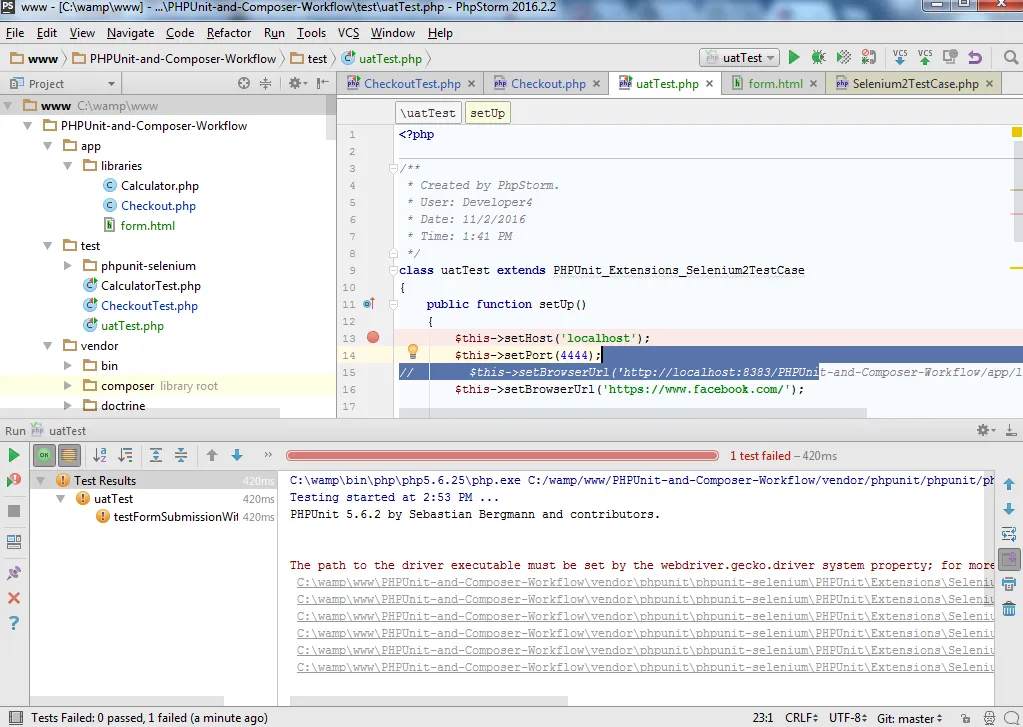1023x727 pixels.
Task: Click the Debug uatTest bug icon
Action: pyautogui.click(x=819, y=58)
